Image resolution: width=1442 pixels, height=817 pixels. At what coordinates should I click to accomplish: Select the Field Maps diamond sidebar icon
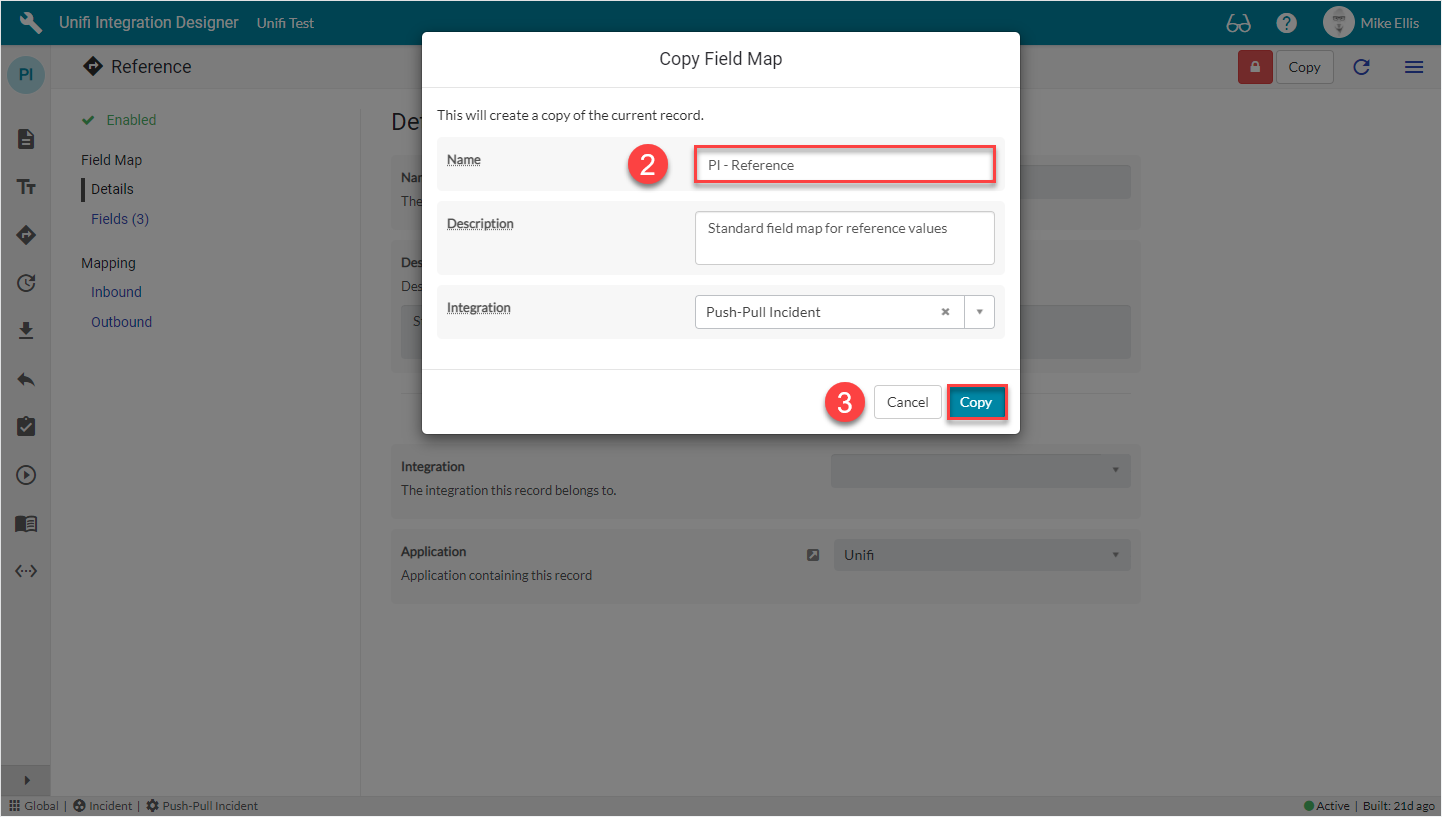pyautogui.click(x=26, y=235)
